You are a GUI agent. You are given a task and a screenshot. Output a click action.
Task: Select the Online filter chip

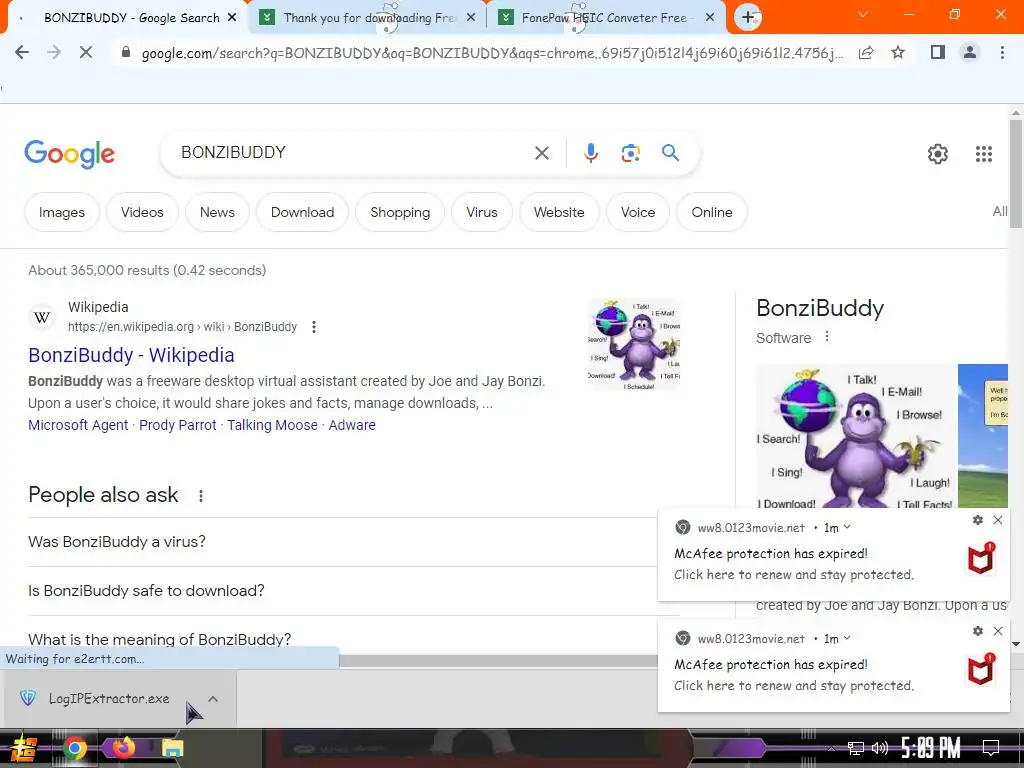tap(712, 212)
